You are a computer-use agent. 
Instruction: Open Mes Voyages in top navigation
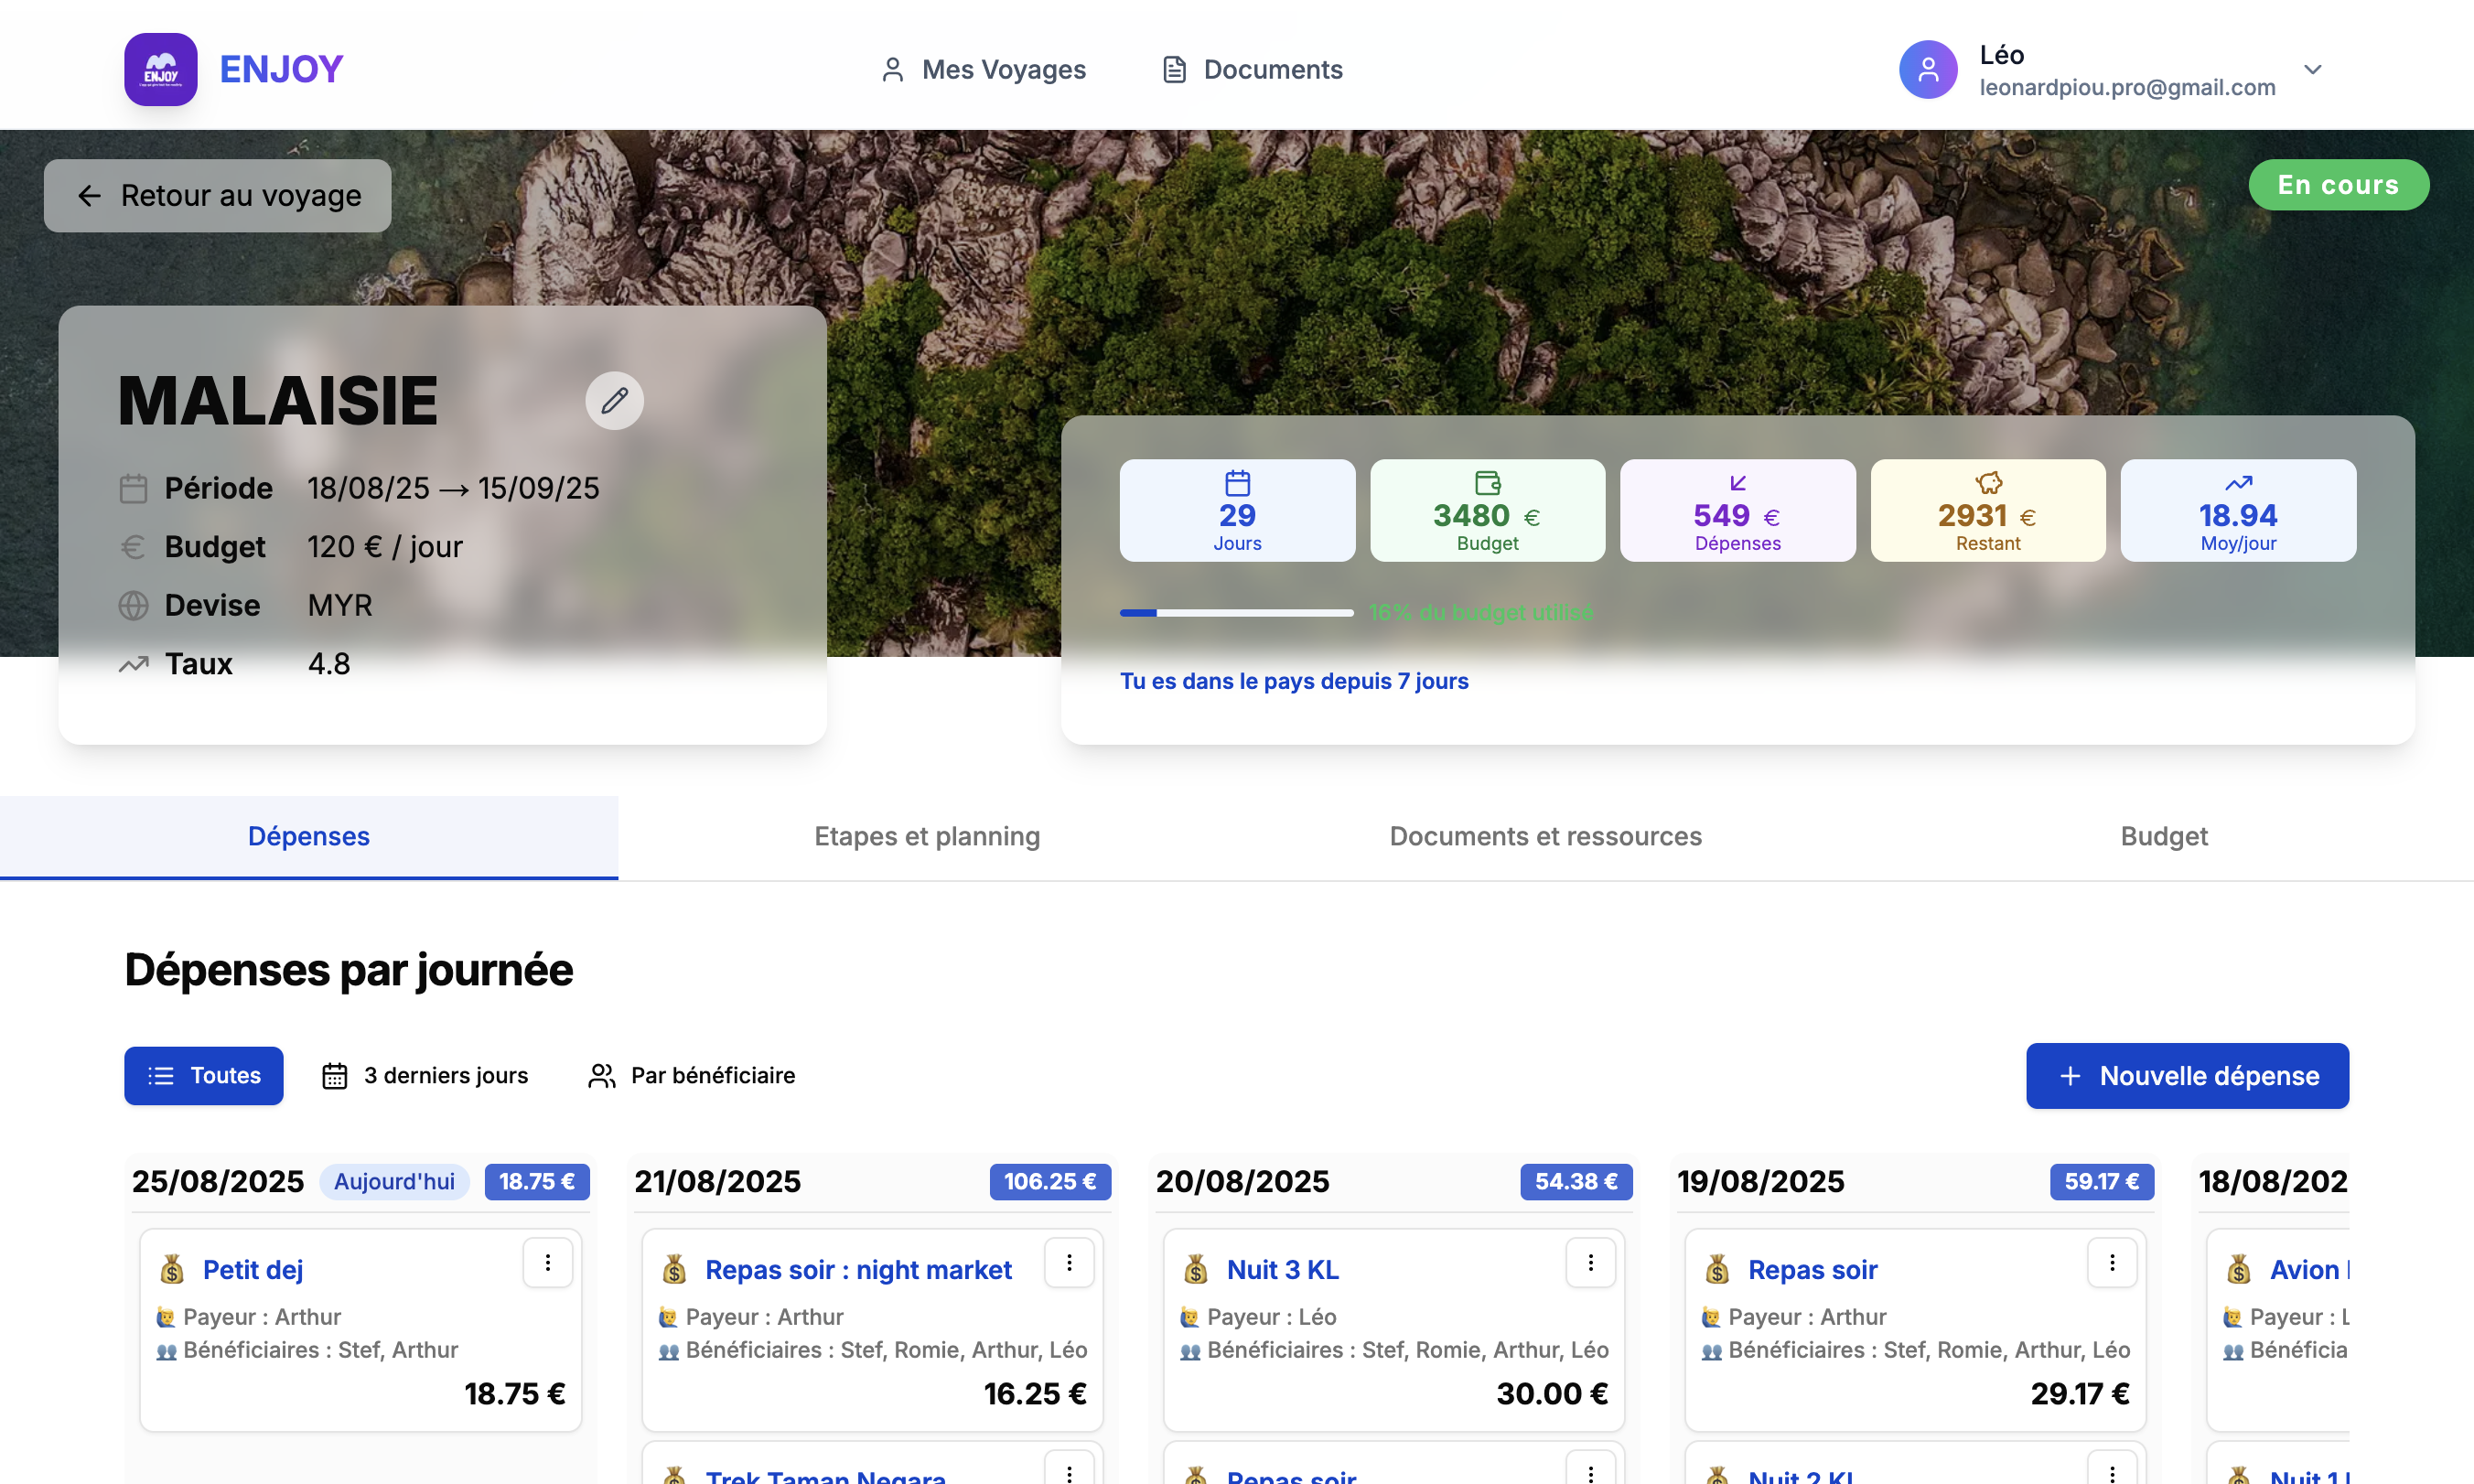click(983, 69)
